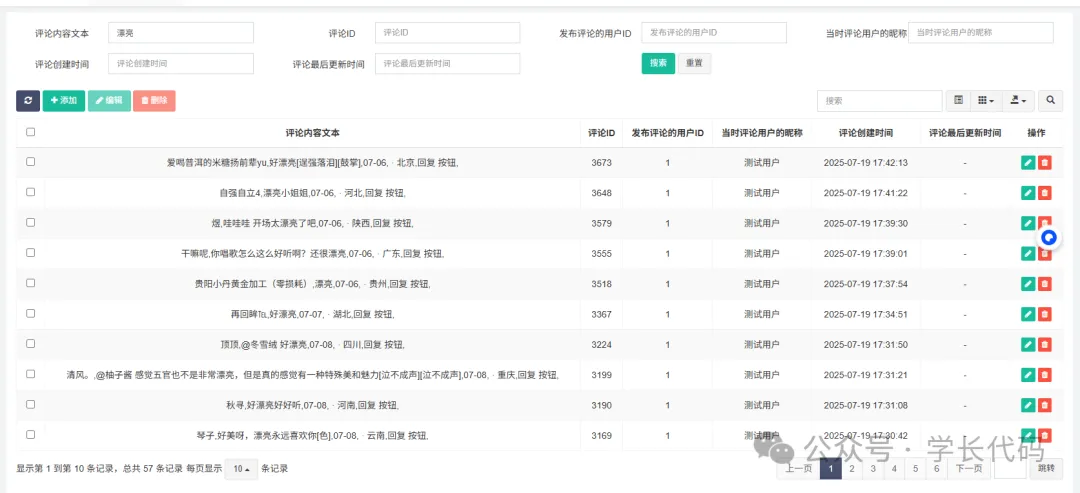Viewport: 1080px width, 493px height.
Task: Click the red delete icon for row 3190
Action: tap(1044, 405)
